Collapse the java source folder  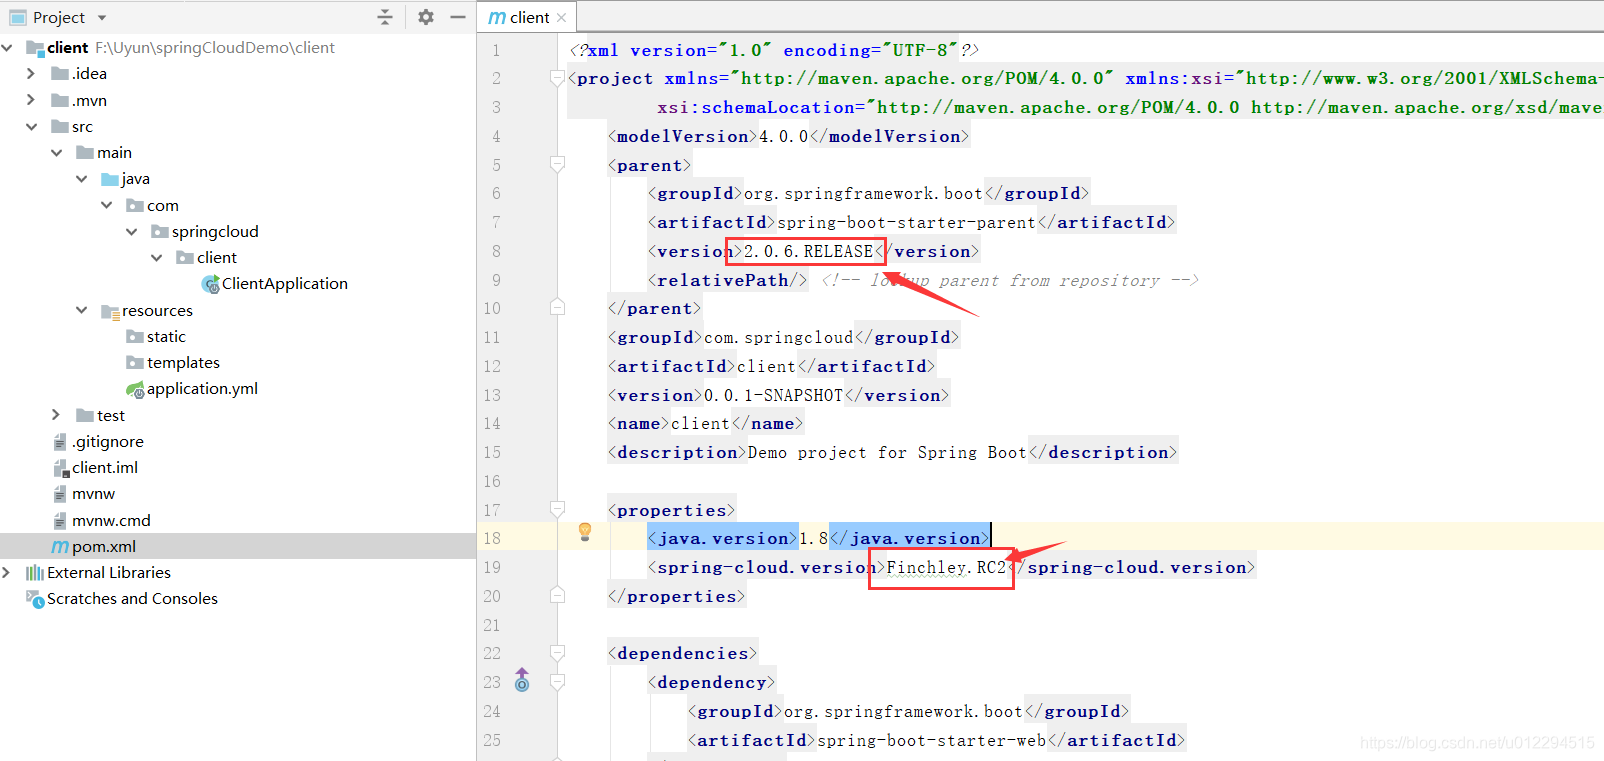pos(82,179)
